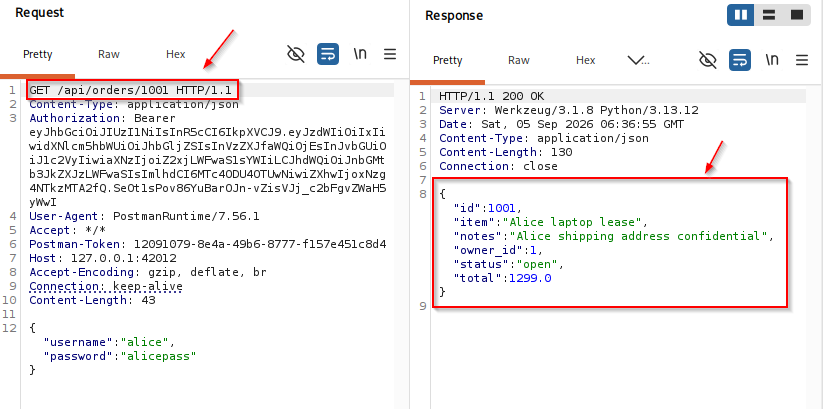Click the "total":1299.0 response field
This screenshot has width=823, height=409.
click(502, 278)
